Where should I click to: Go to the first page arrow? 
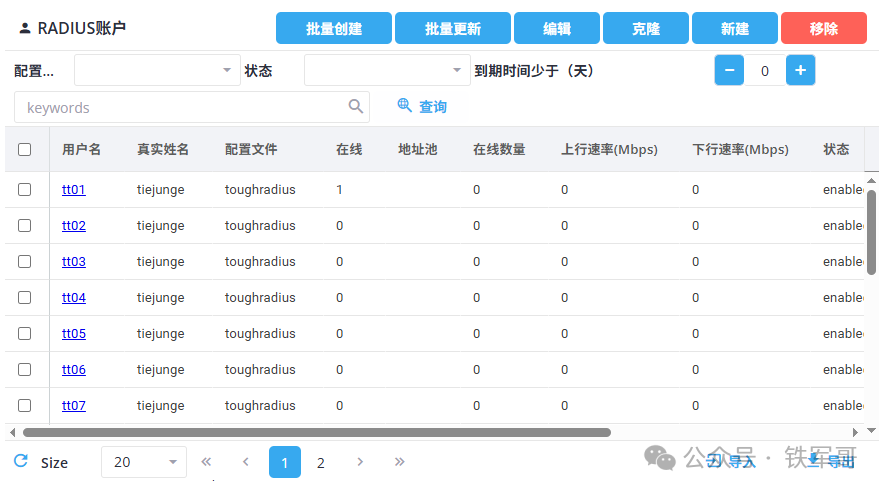pyautogui.click(x=207, y=462)
